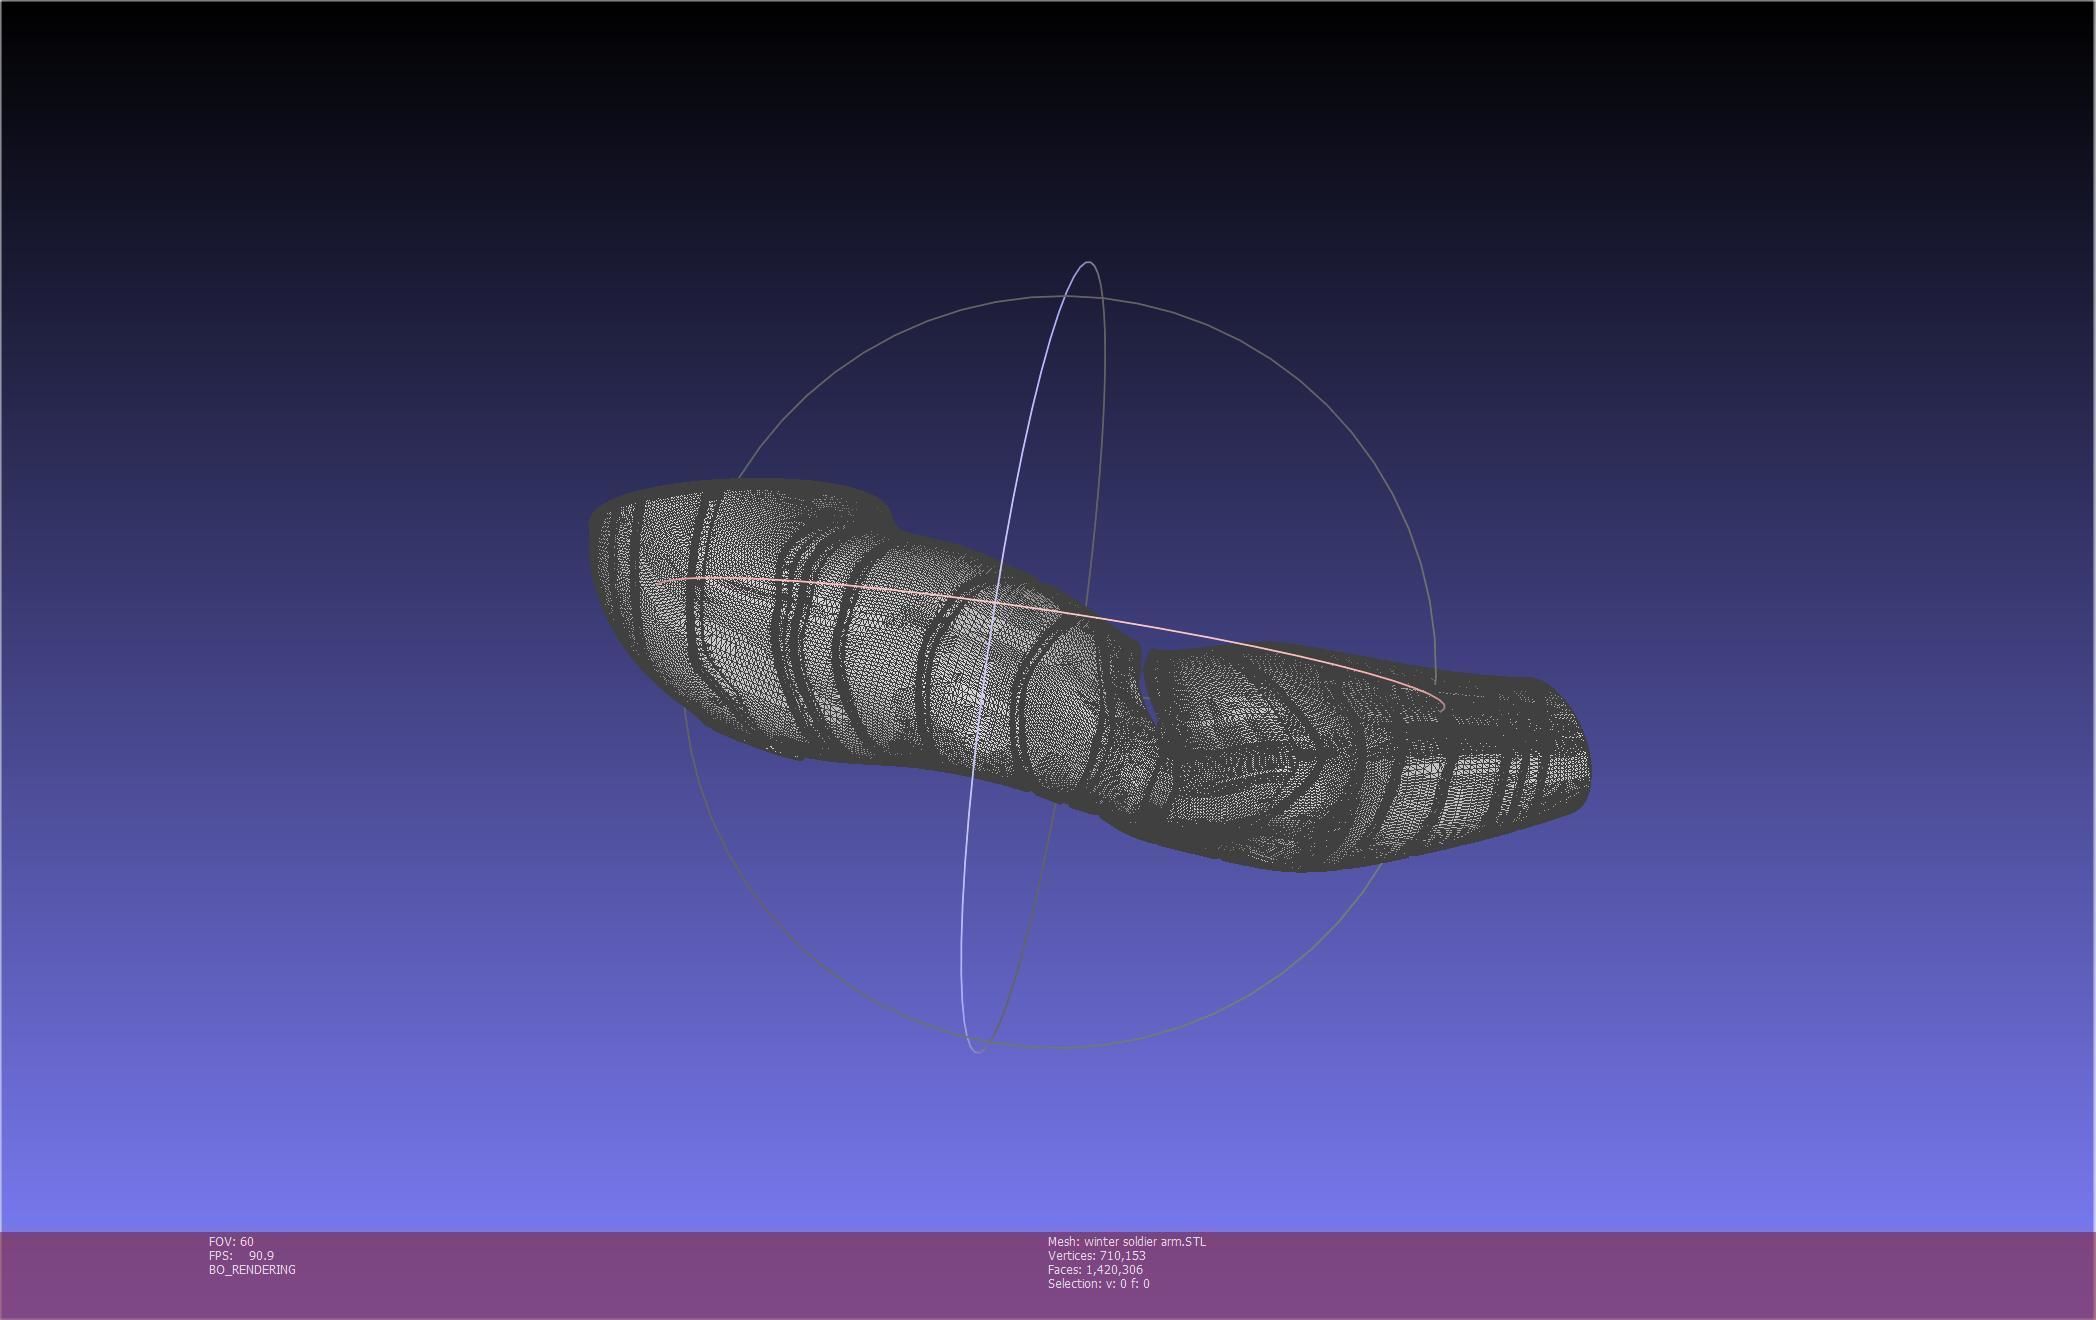Click the Mesh: winter soldier arm.STL label
Screen dimensions: 2096x1320
(1127, 1241)
